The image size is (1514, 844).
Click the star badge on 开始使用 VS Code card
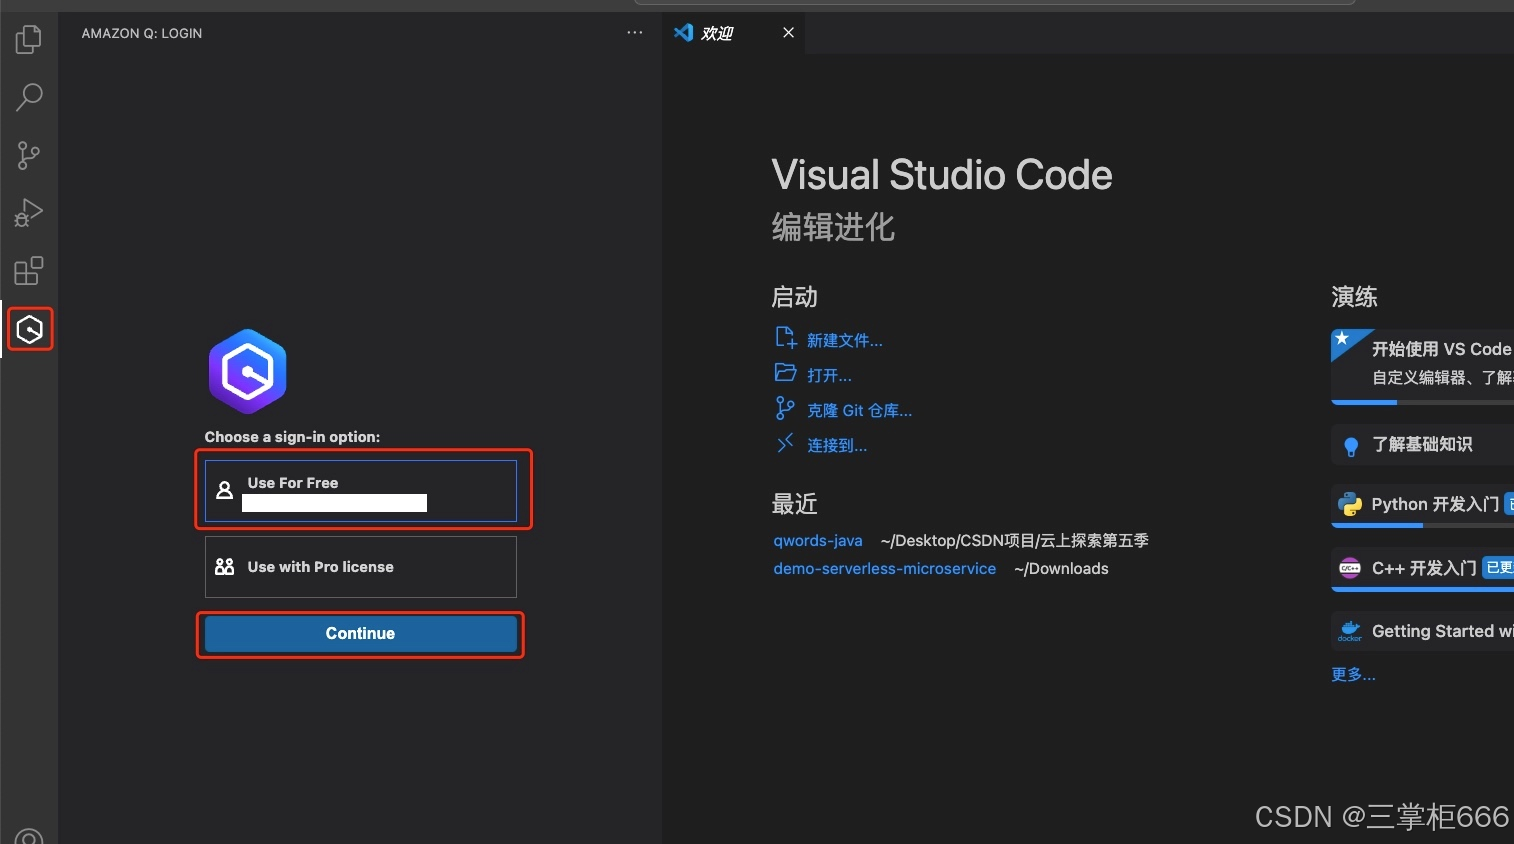coord(1343,340)
